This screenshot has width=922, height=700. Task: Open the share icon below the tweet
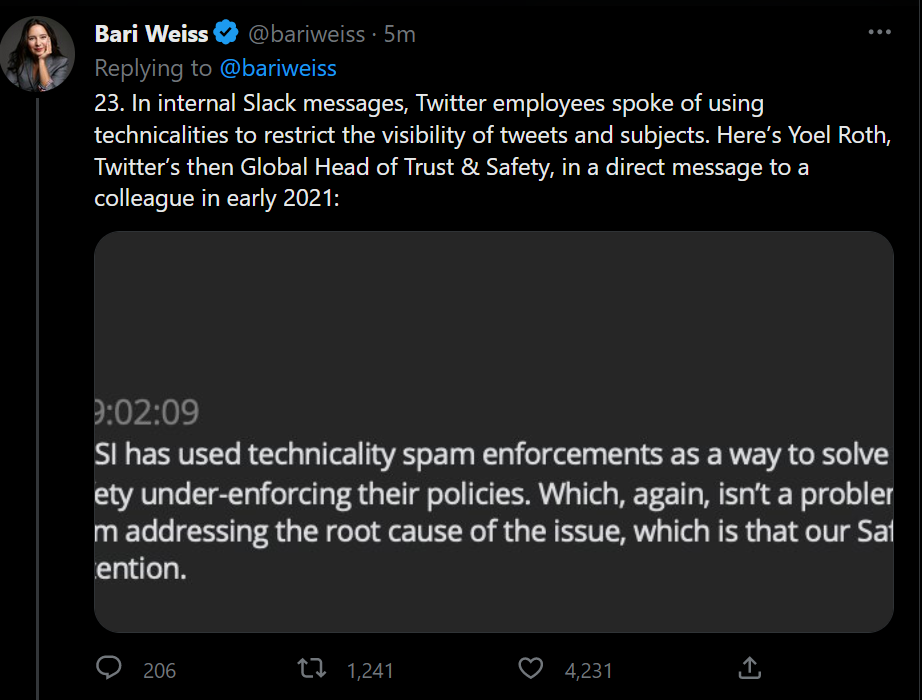(x=748, y=667)
